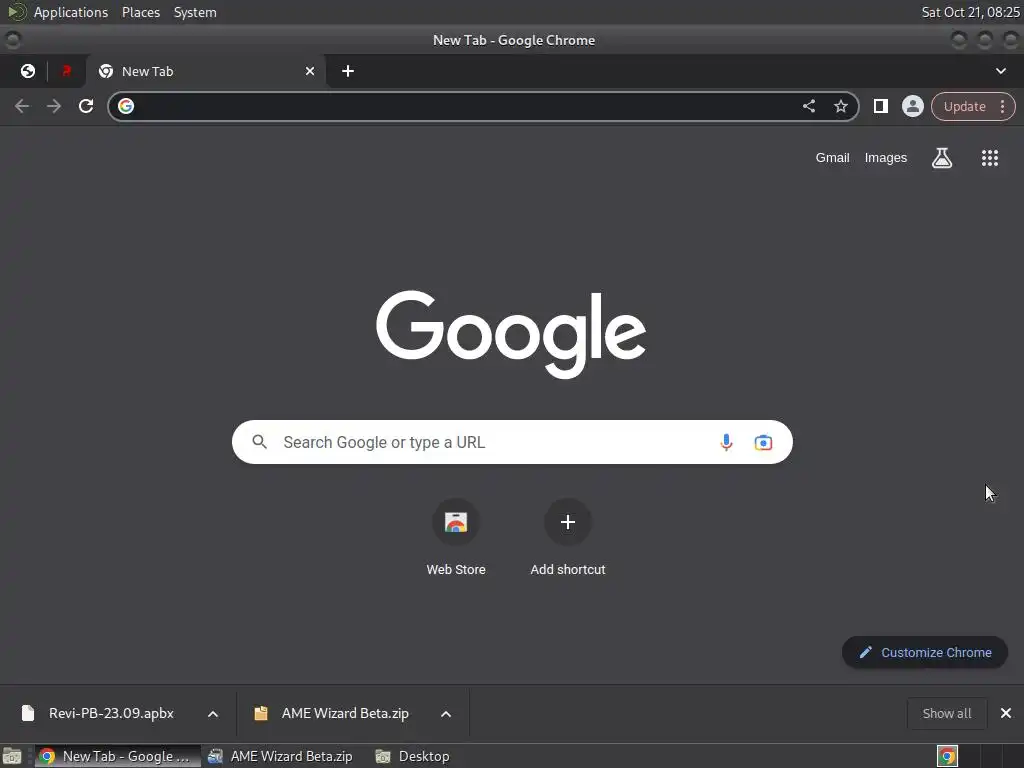
Task: Click the clock showing Sat Oct 21
Action: coord(970,12)
